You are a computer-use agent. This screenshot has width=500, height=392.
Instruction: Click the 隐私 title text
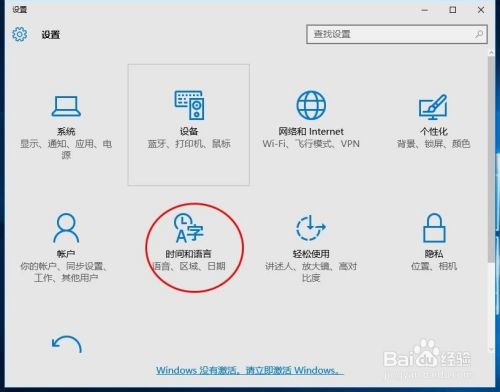(x=434, y=254)
